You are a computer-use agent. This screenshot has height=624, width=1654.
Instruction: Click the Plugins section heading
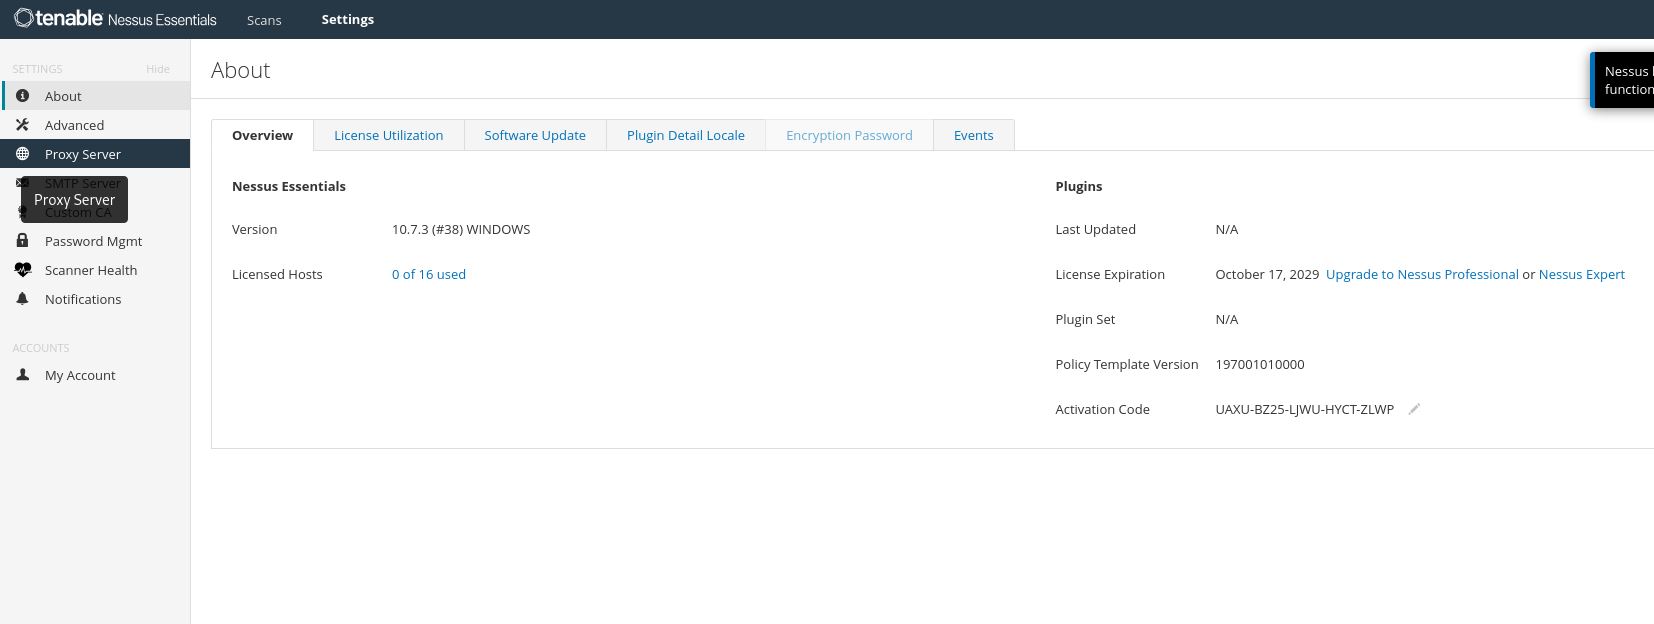tap(1079, 186)
